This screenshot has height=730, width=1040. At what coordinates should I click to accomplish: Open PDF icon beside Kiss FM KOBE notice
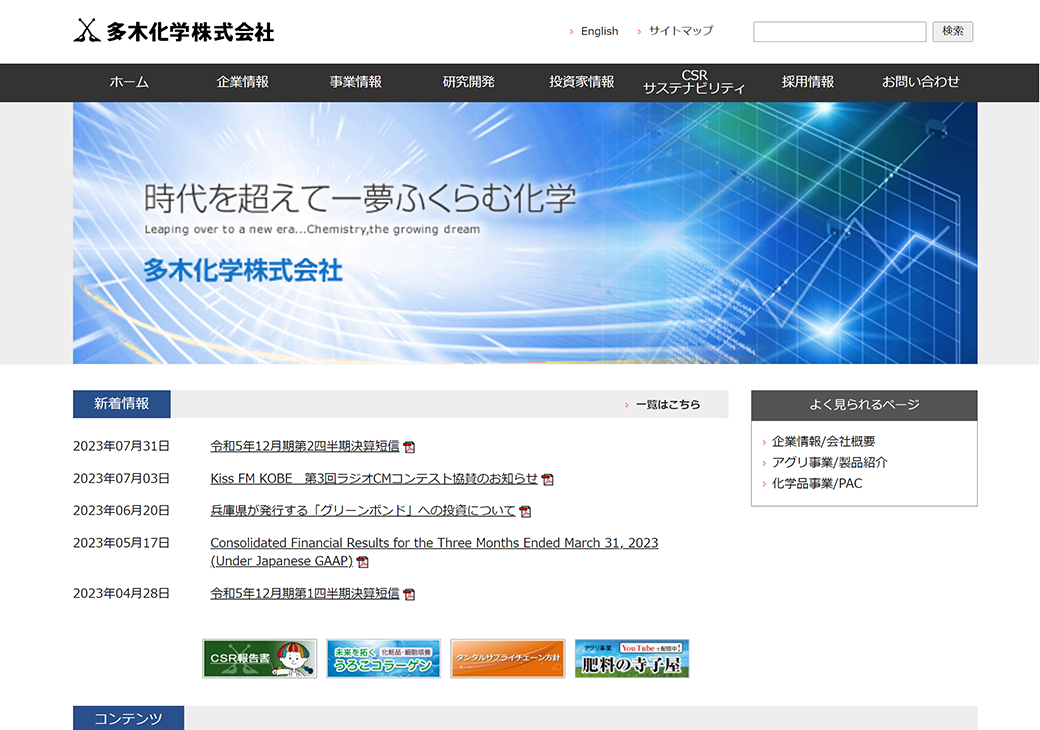click(x=547, y=479)
